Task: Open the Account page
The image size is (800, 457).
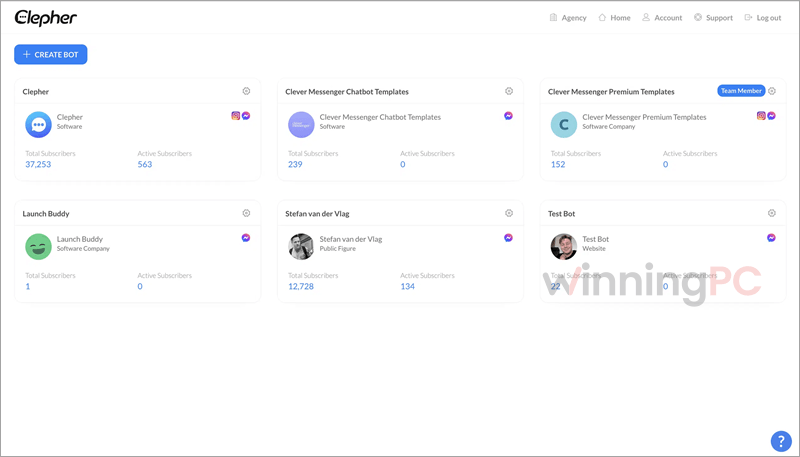Action: 662,18
